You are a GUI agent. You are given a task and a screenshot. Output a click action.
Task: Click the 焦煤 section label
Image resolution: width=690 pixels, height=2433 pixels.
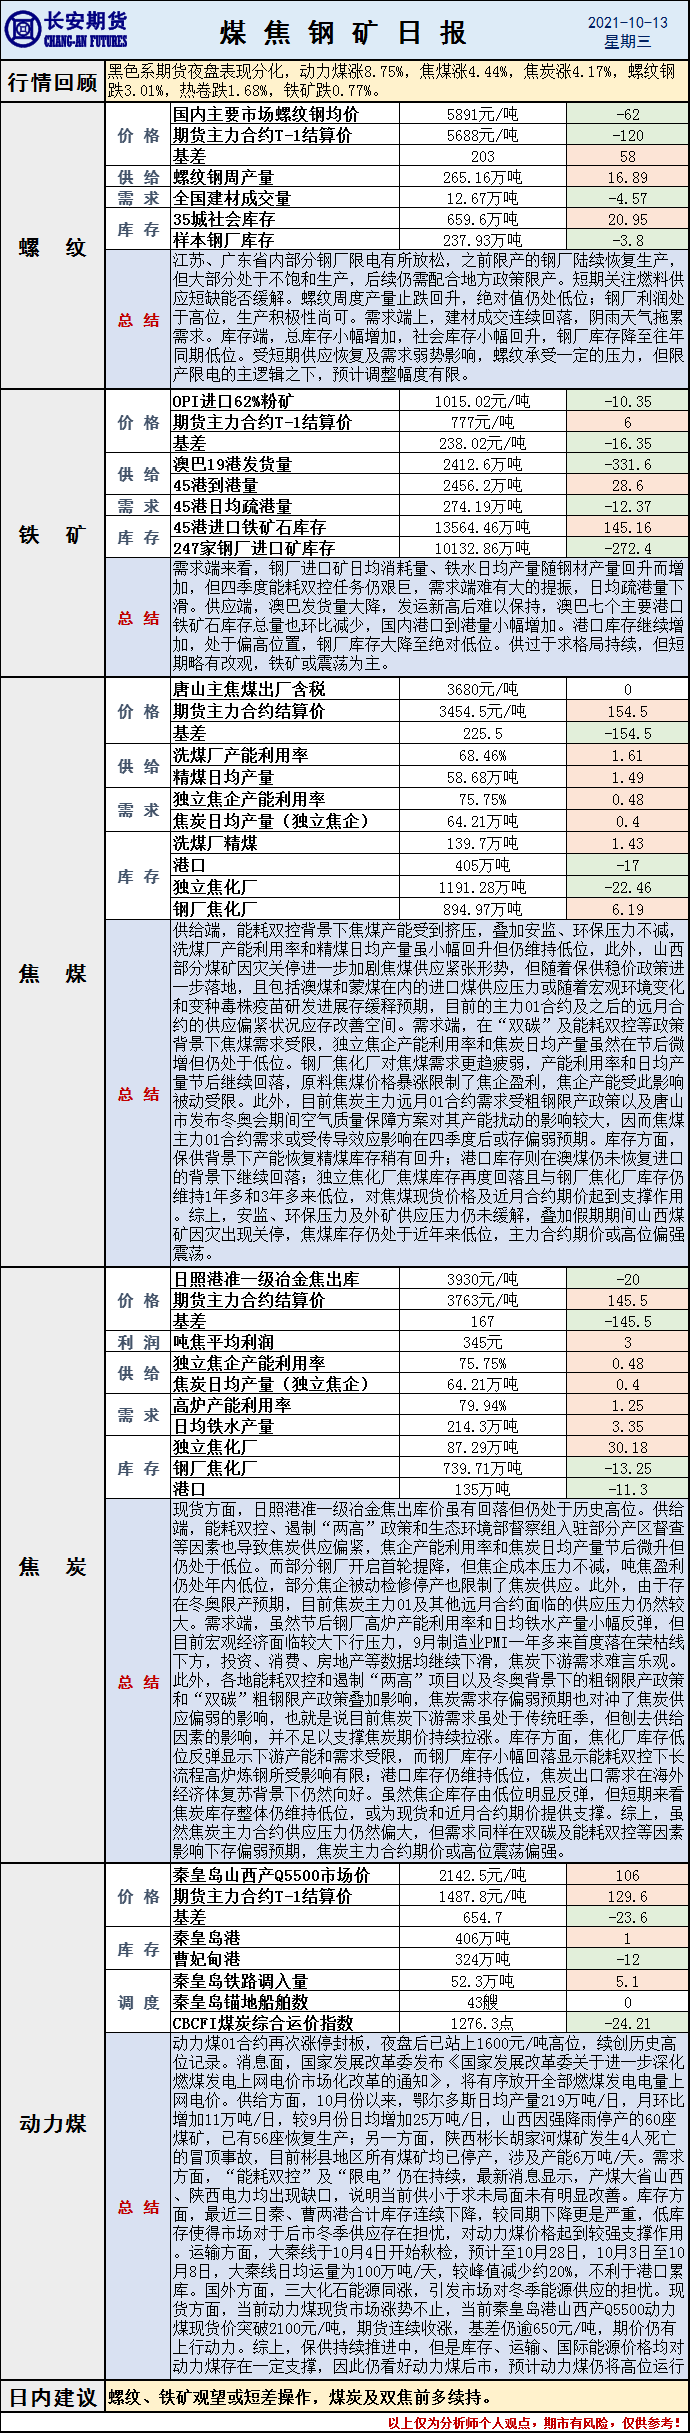tap(52, 973)
